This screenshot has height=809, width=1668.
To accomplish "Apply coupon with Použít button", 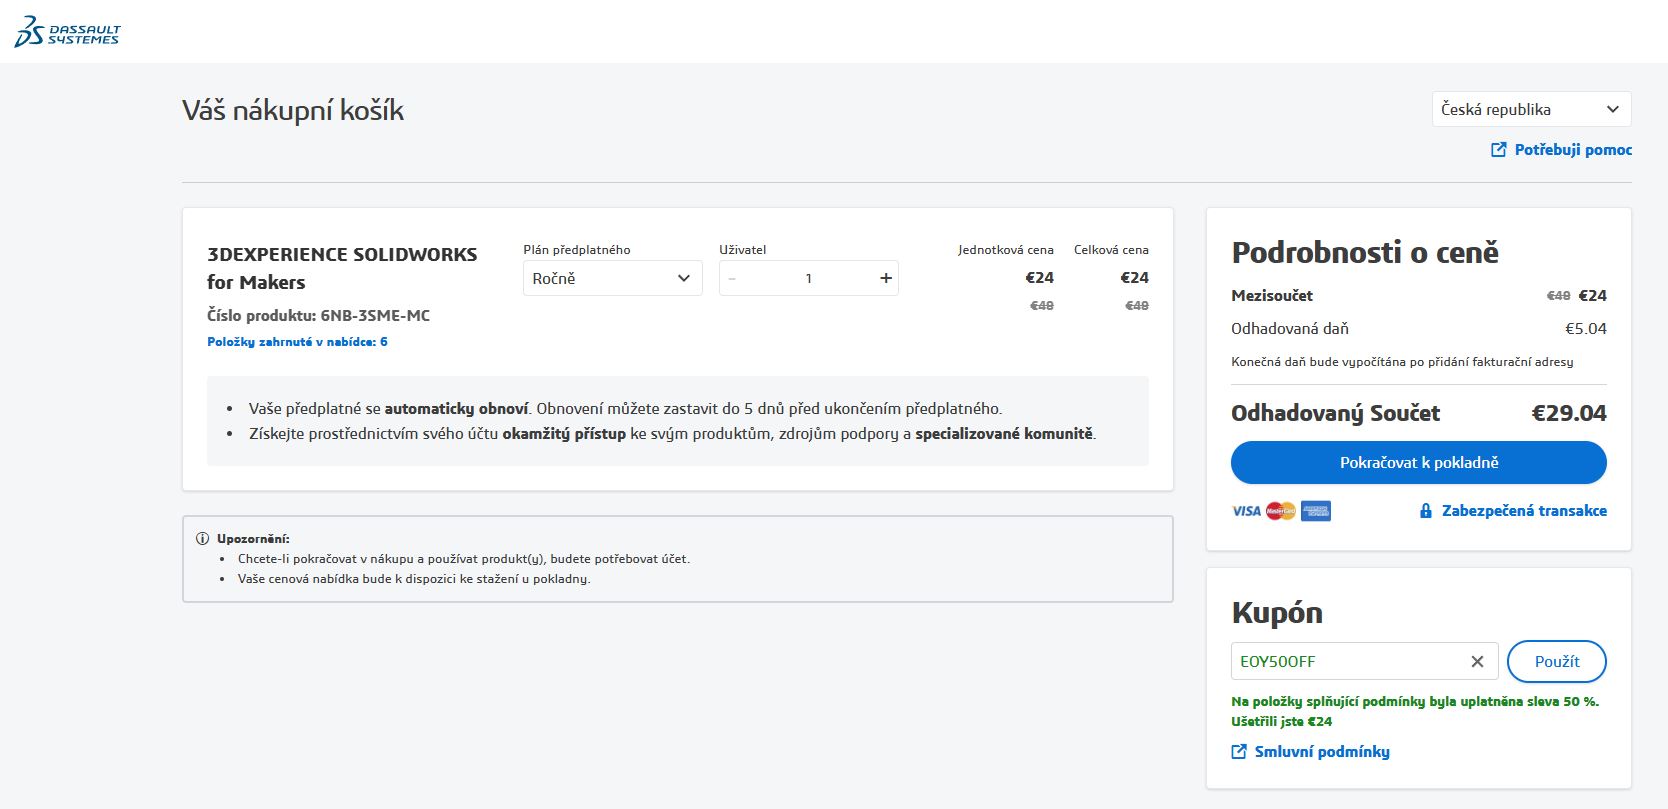I will (x=1556, y=661).
